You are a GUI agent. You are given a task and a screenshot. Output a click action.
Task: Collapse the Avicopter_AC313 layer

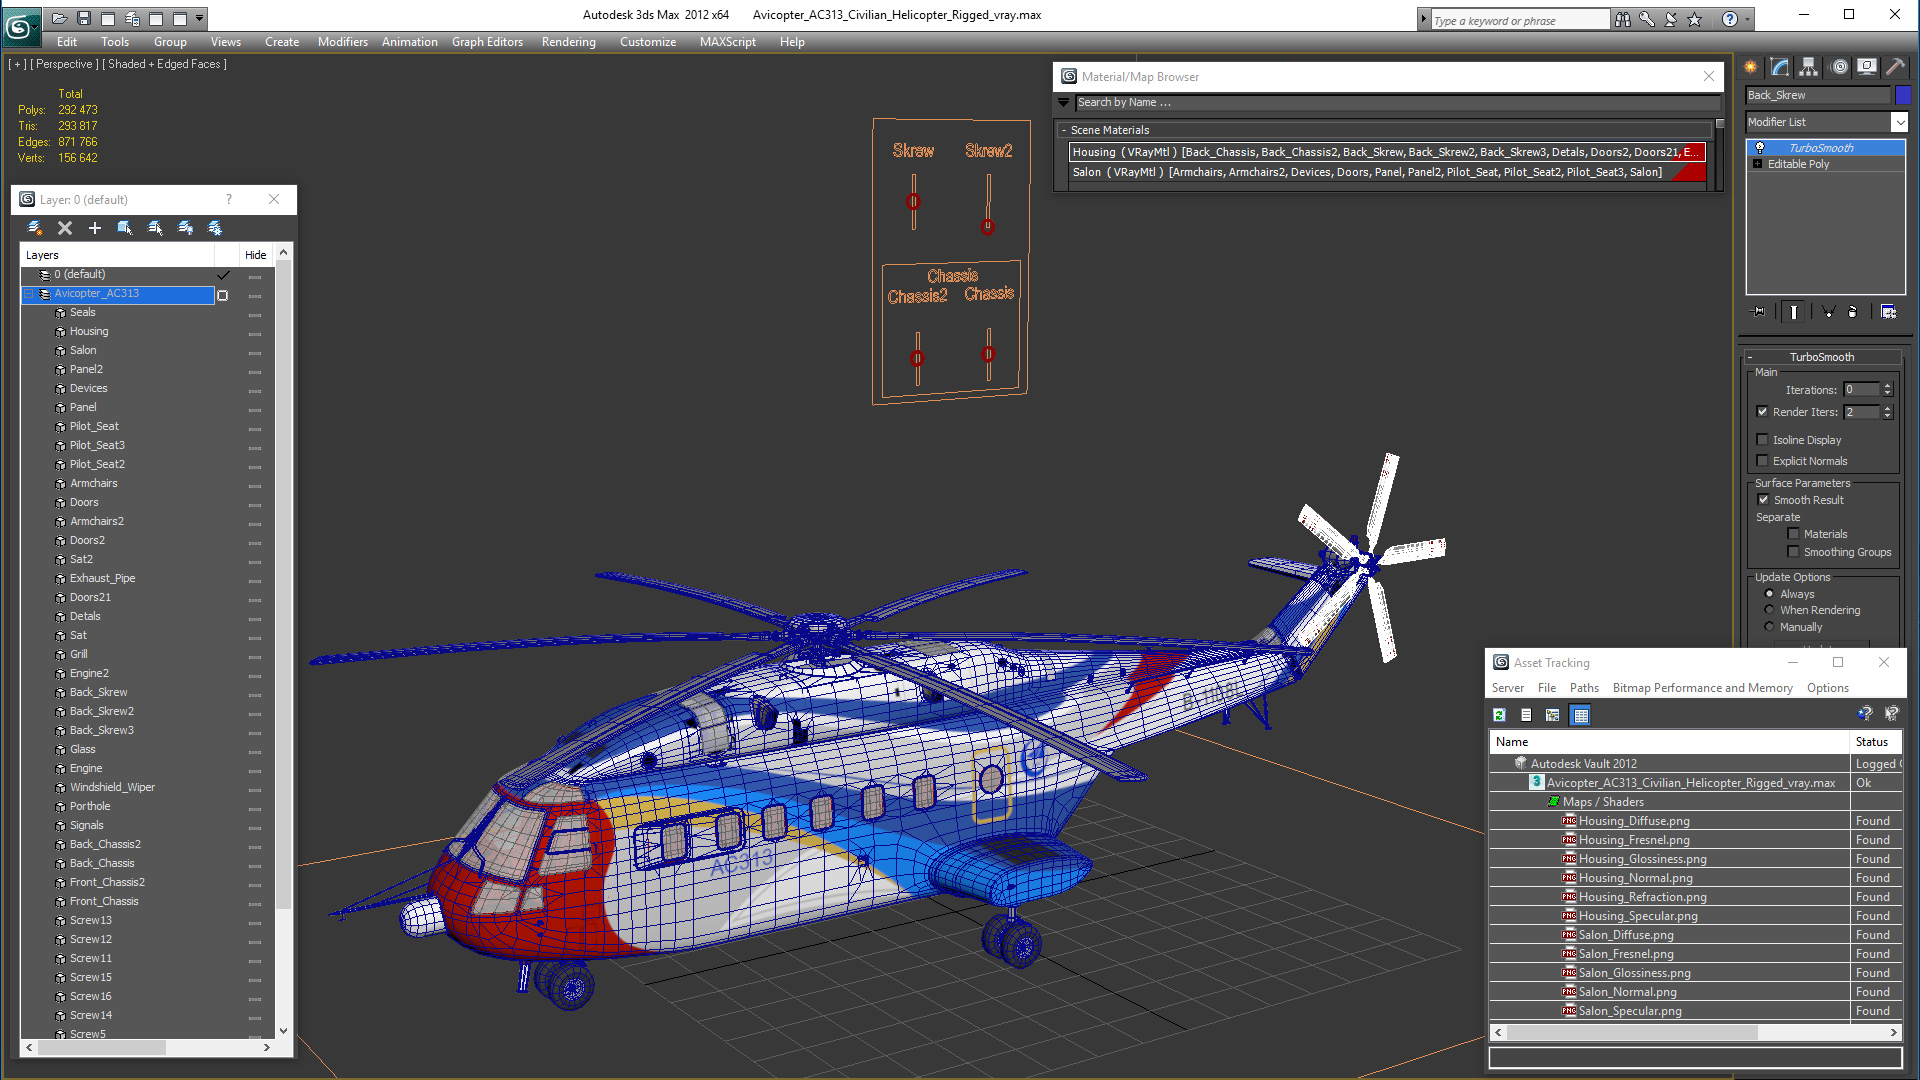(x=30, y=294)
